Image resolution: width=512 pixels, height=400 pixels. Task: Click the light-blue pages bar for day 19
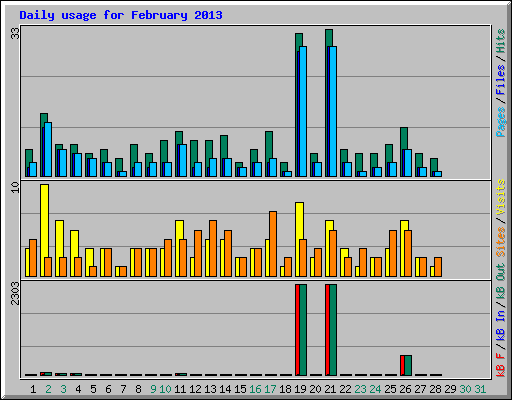click(303, 111)
